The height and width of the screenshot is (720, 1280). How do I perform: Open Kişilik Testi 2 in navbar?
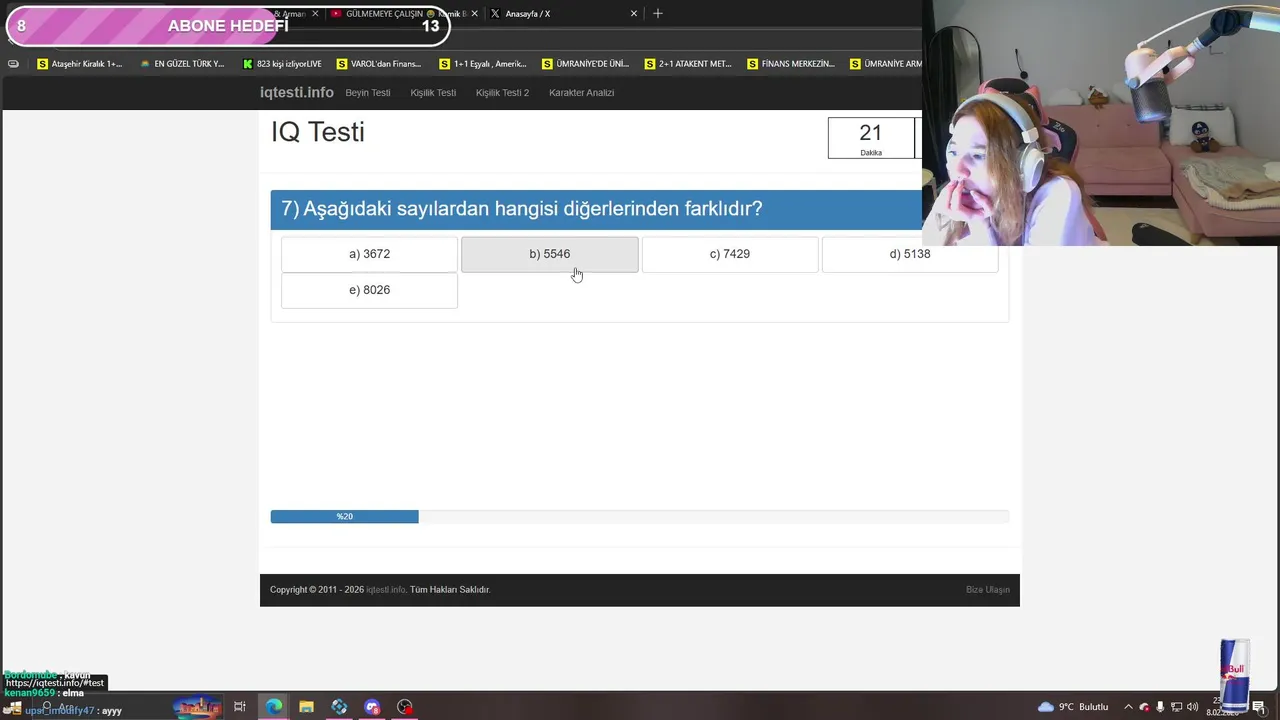pyautogui.click(x=502, y=92)
